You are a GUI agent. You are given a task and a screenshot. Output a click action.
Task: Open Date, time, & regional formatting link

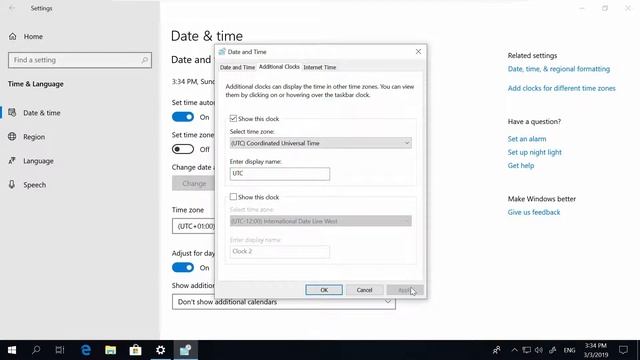tap(558, 69)
